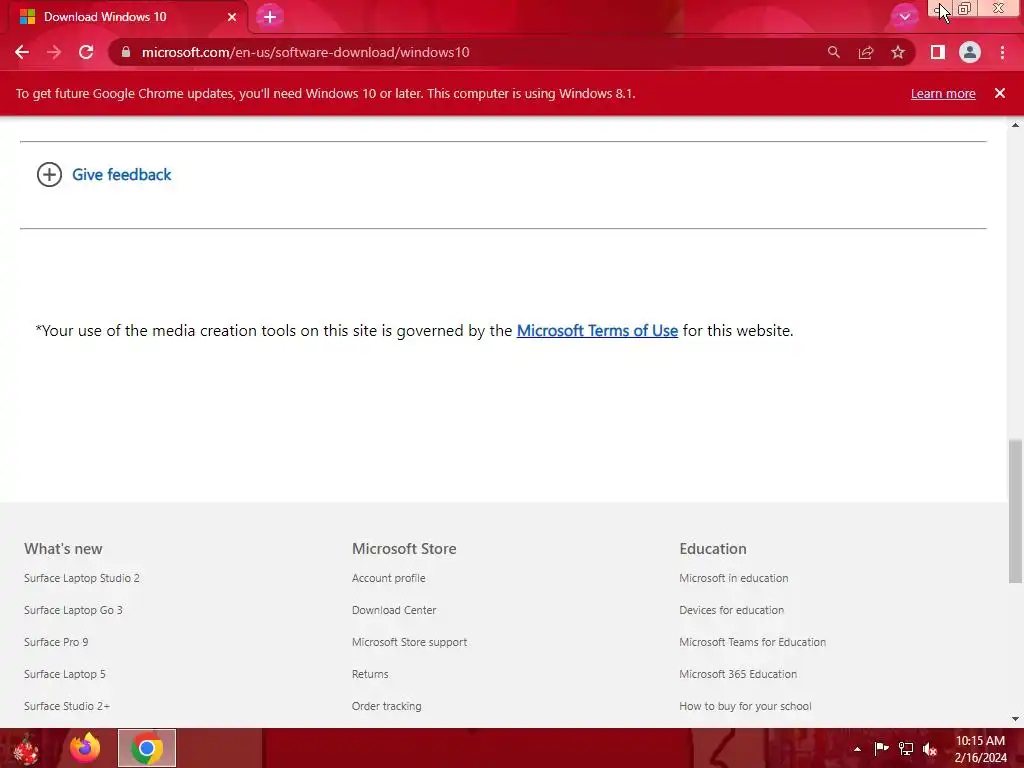The image size is (1024, 768).
Task: Open Devices for education link
Action: point(731,610)
